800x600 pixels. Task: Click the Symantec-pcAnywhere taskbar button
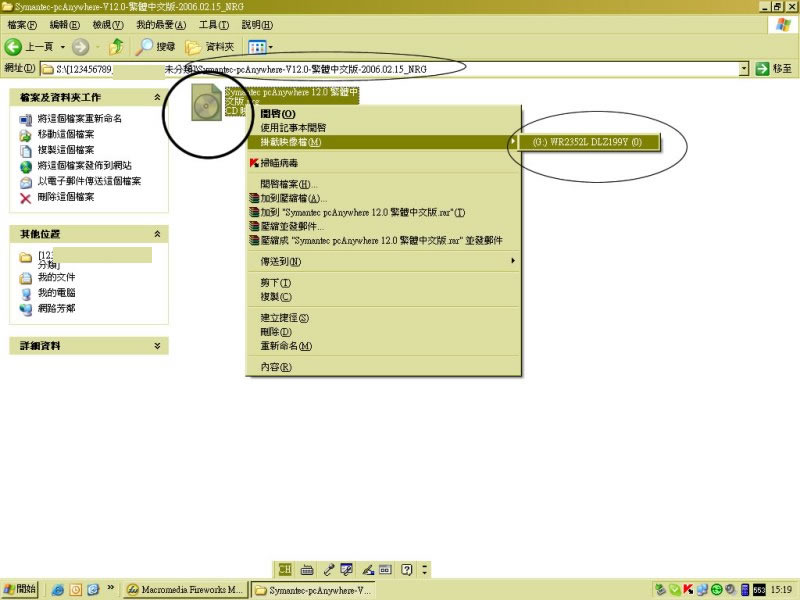click(x=313, y=590)
